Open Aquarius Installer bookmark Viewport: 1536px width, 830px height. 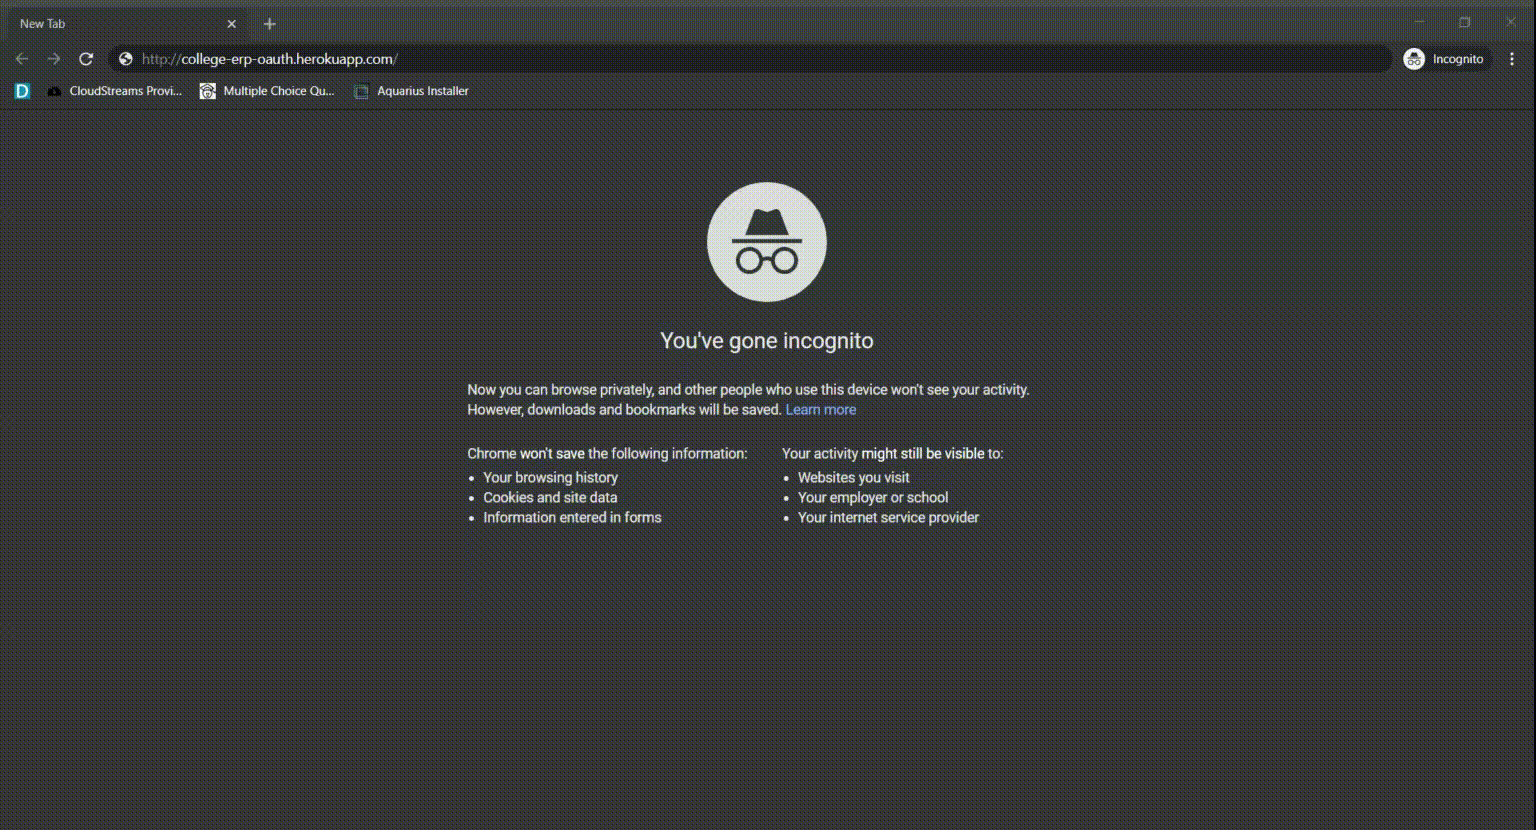coord(411,91)
